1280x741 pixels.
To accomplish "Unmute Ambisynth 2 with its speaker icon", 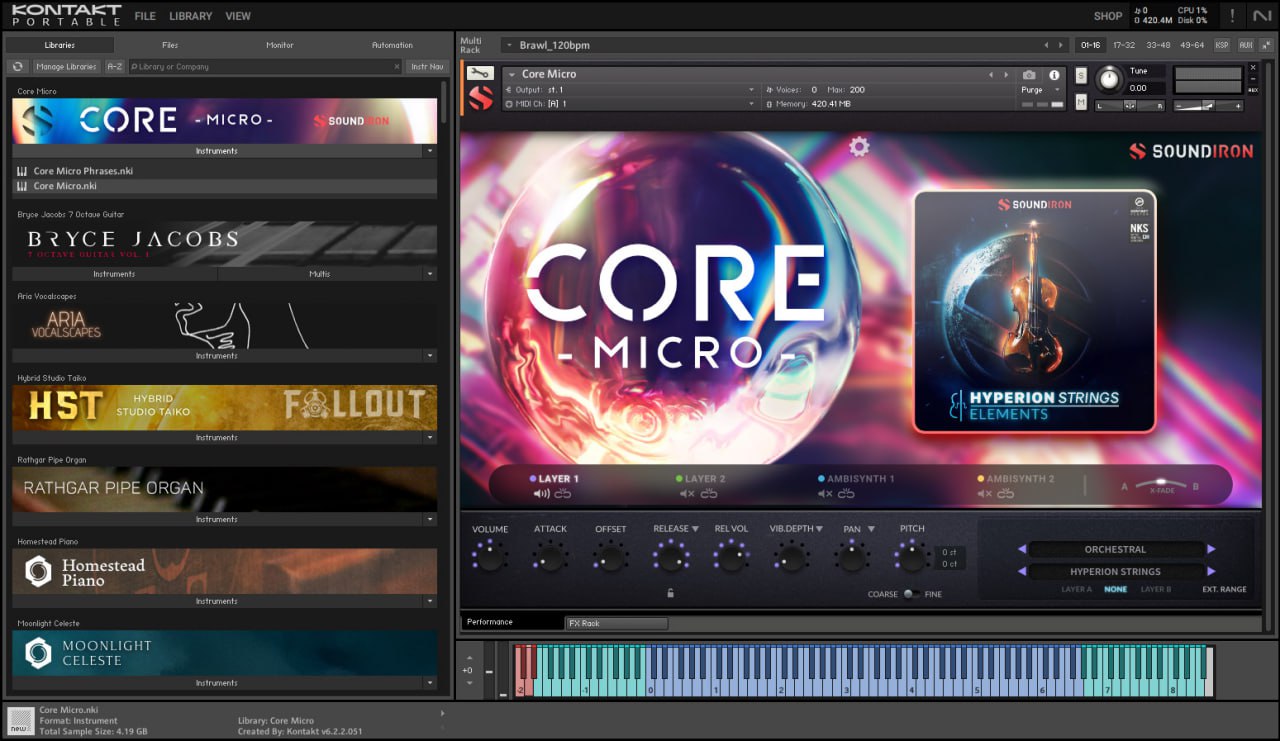I will point(984,494).
